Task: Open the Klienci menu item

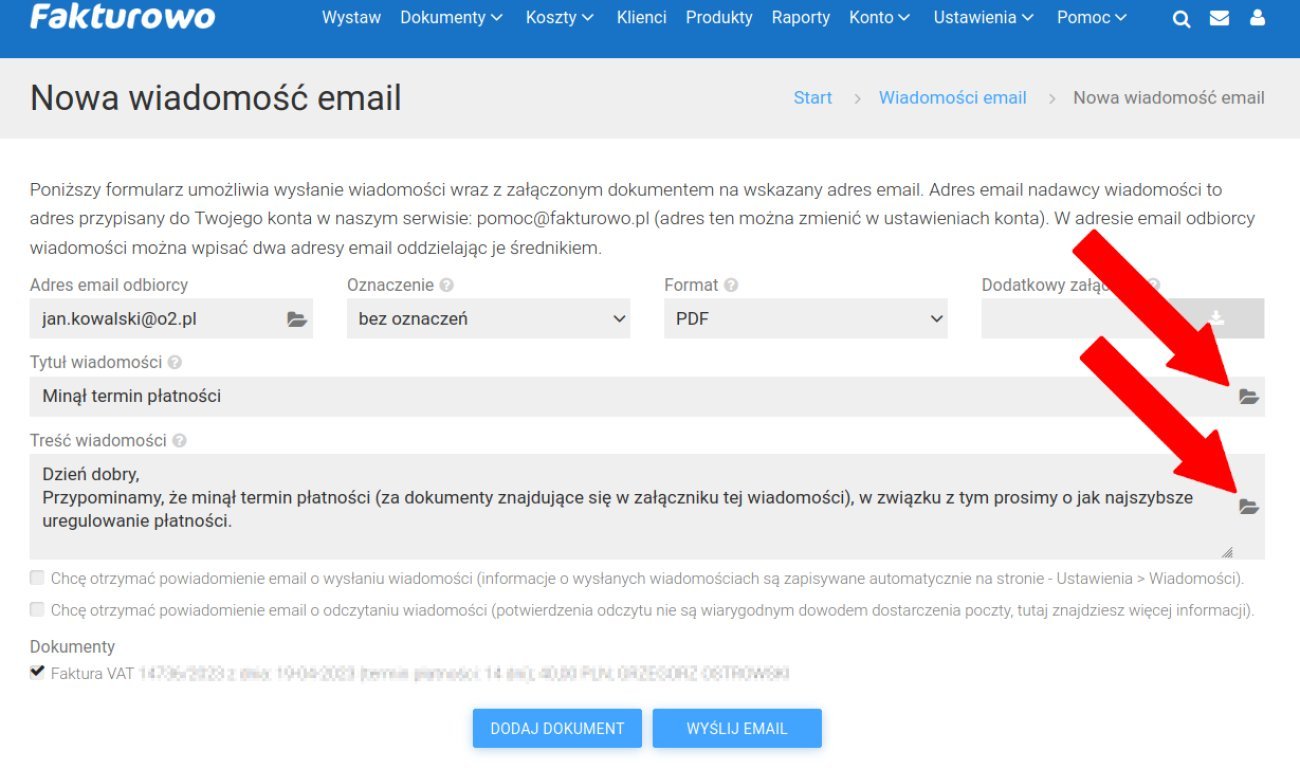Action: [x=641, y=18]
